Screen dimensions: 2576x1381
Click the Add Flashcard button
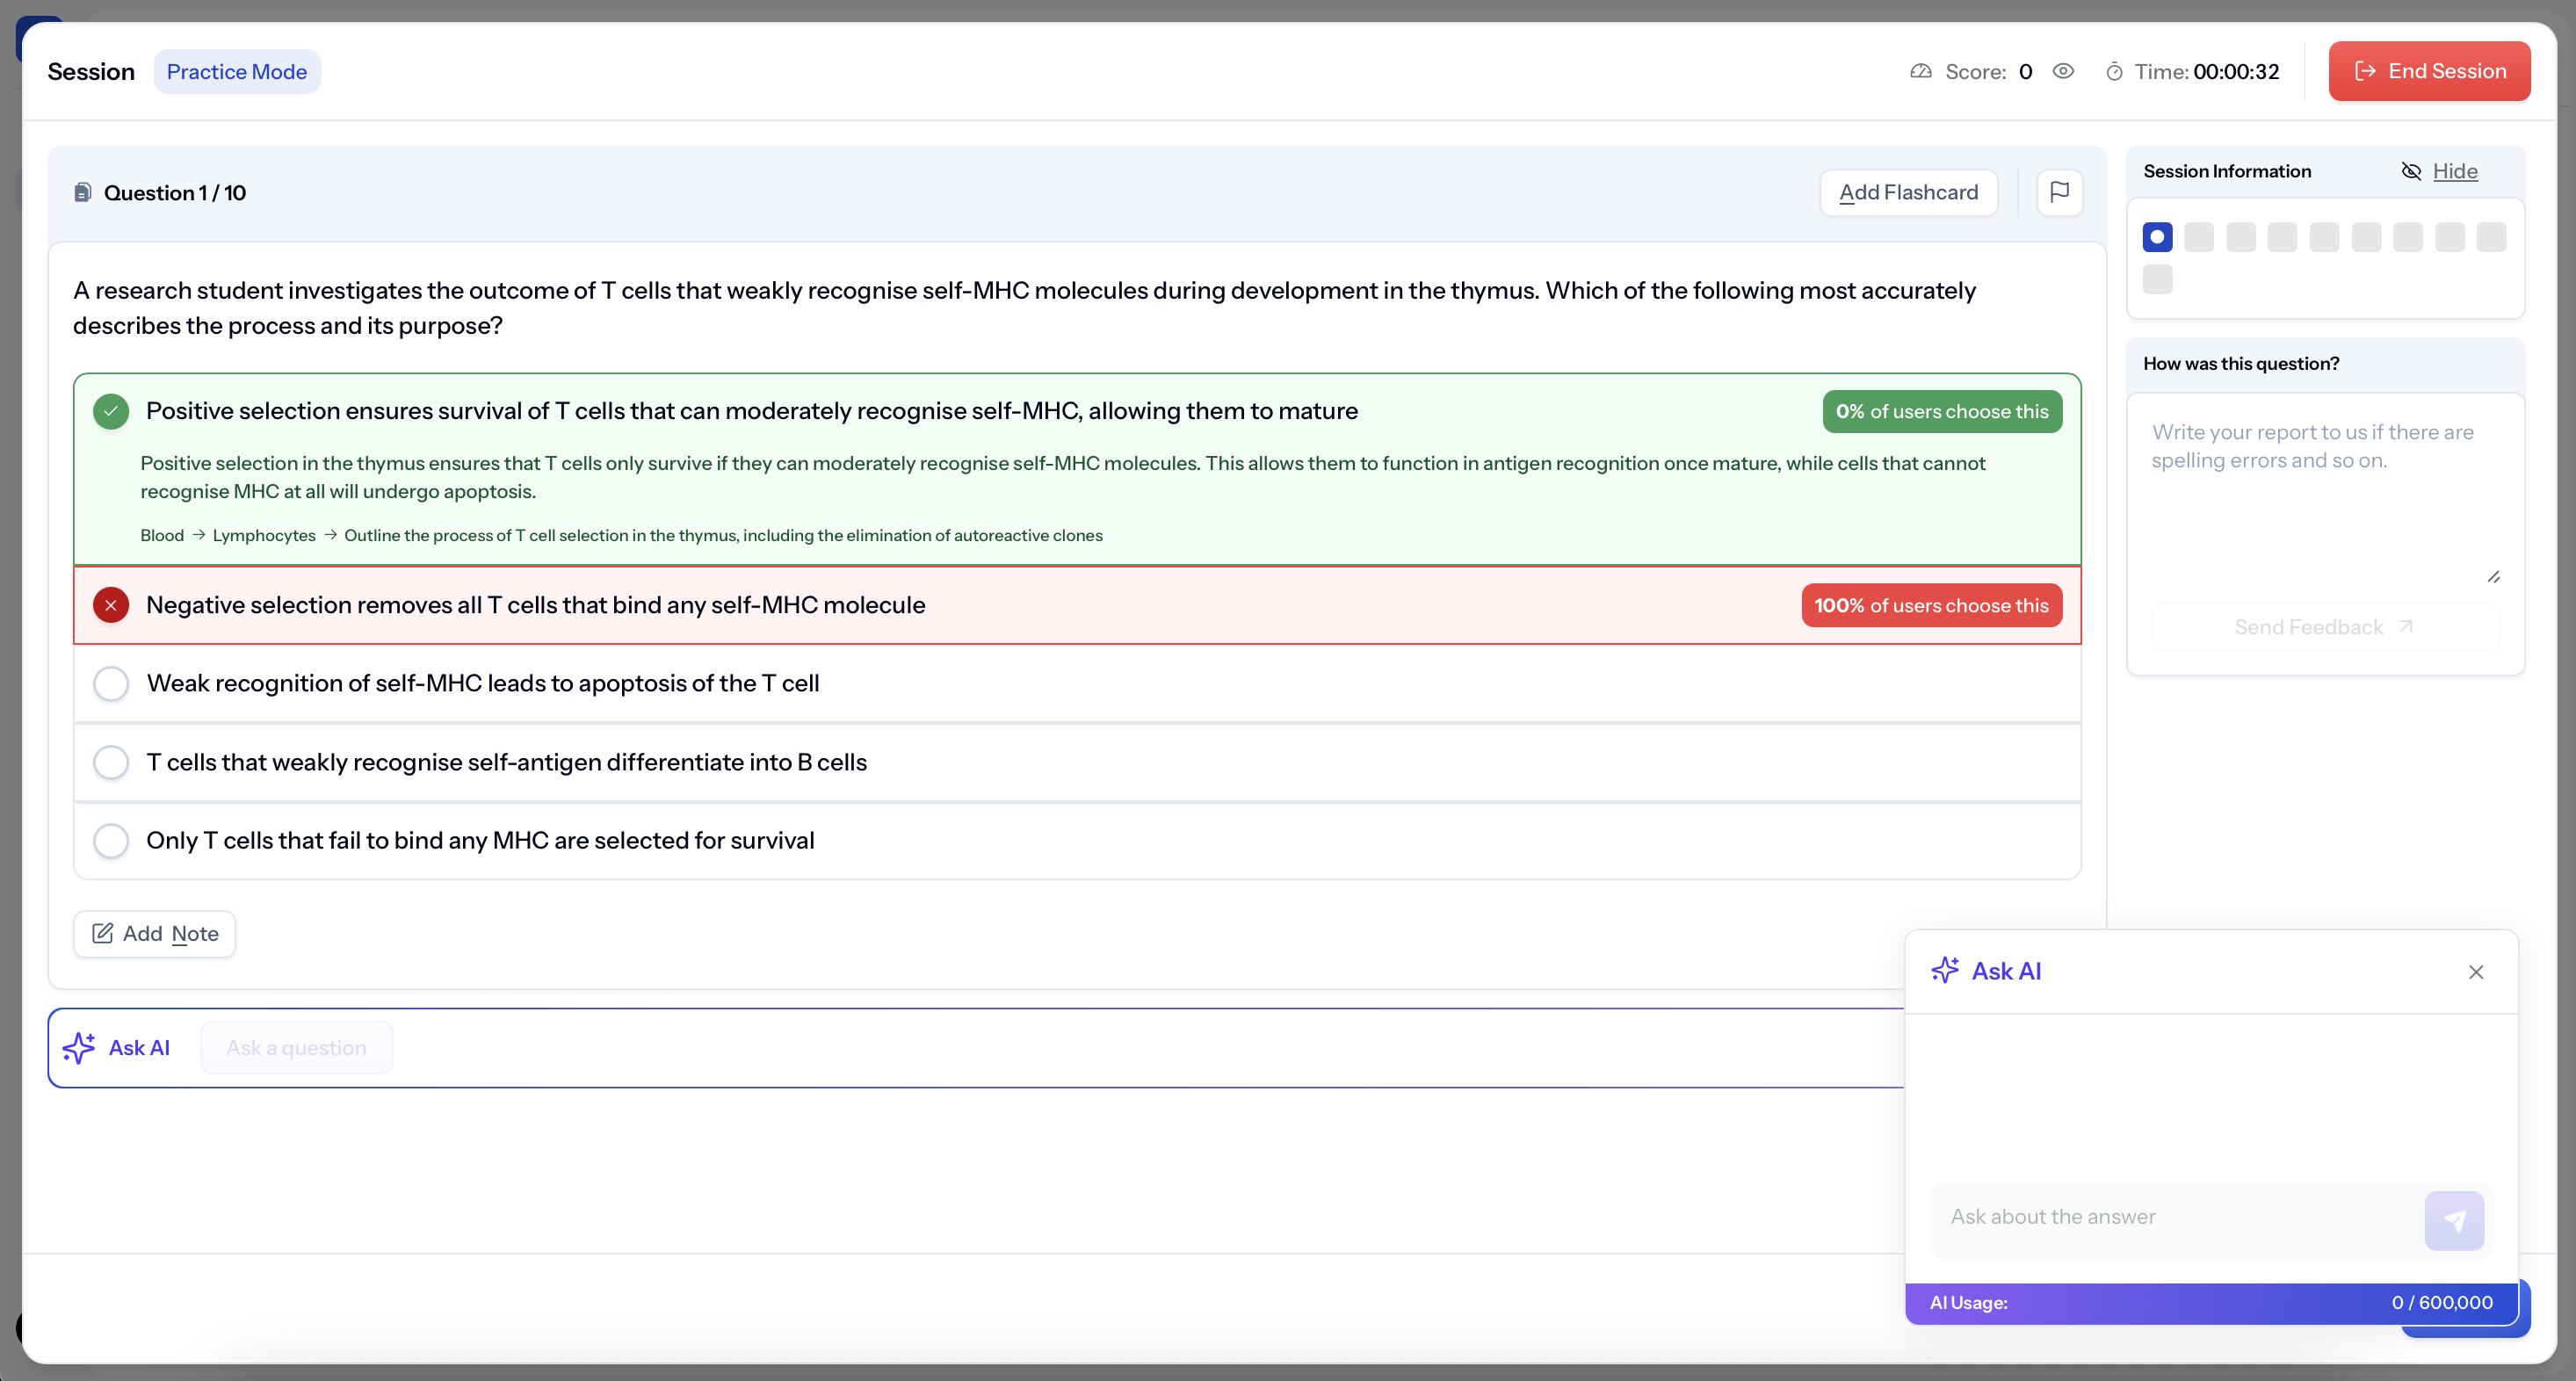click(1907, 192)
